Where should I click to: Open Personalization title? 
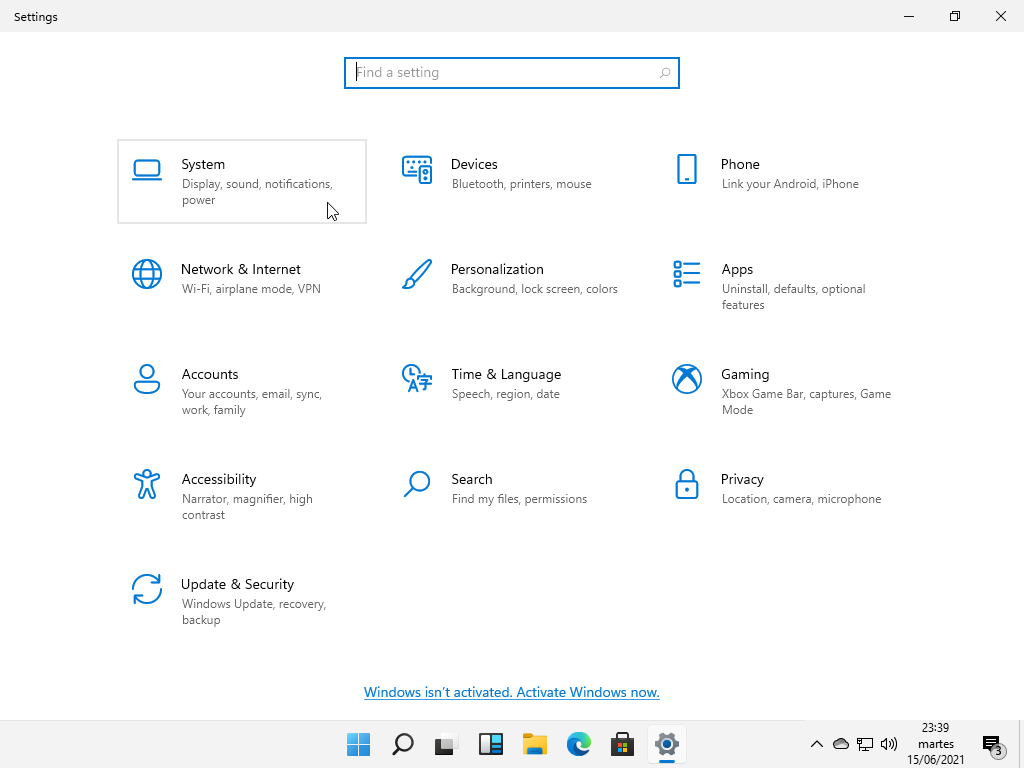pyautogui.click(x=497, y=270)
